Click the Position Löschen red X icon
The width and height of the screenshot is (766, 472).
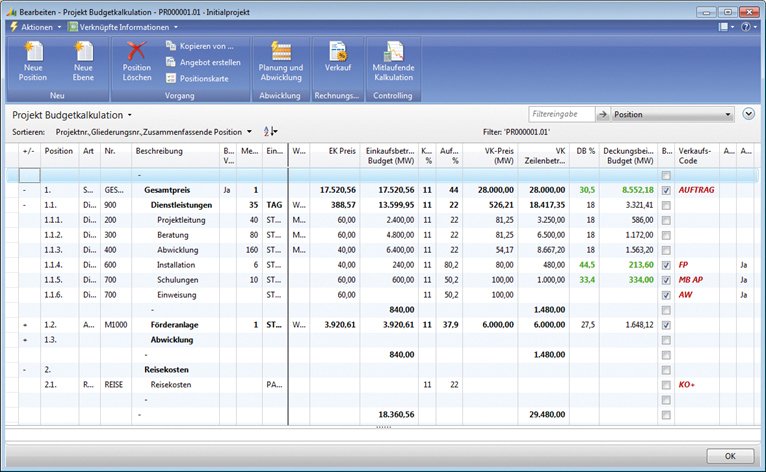pyautogui.click(x=136, y=51)
